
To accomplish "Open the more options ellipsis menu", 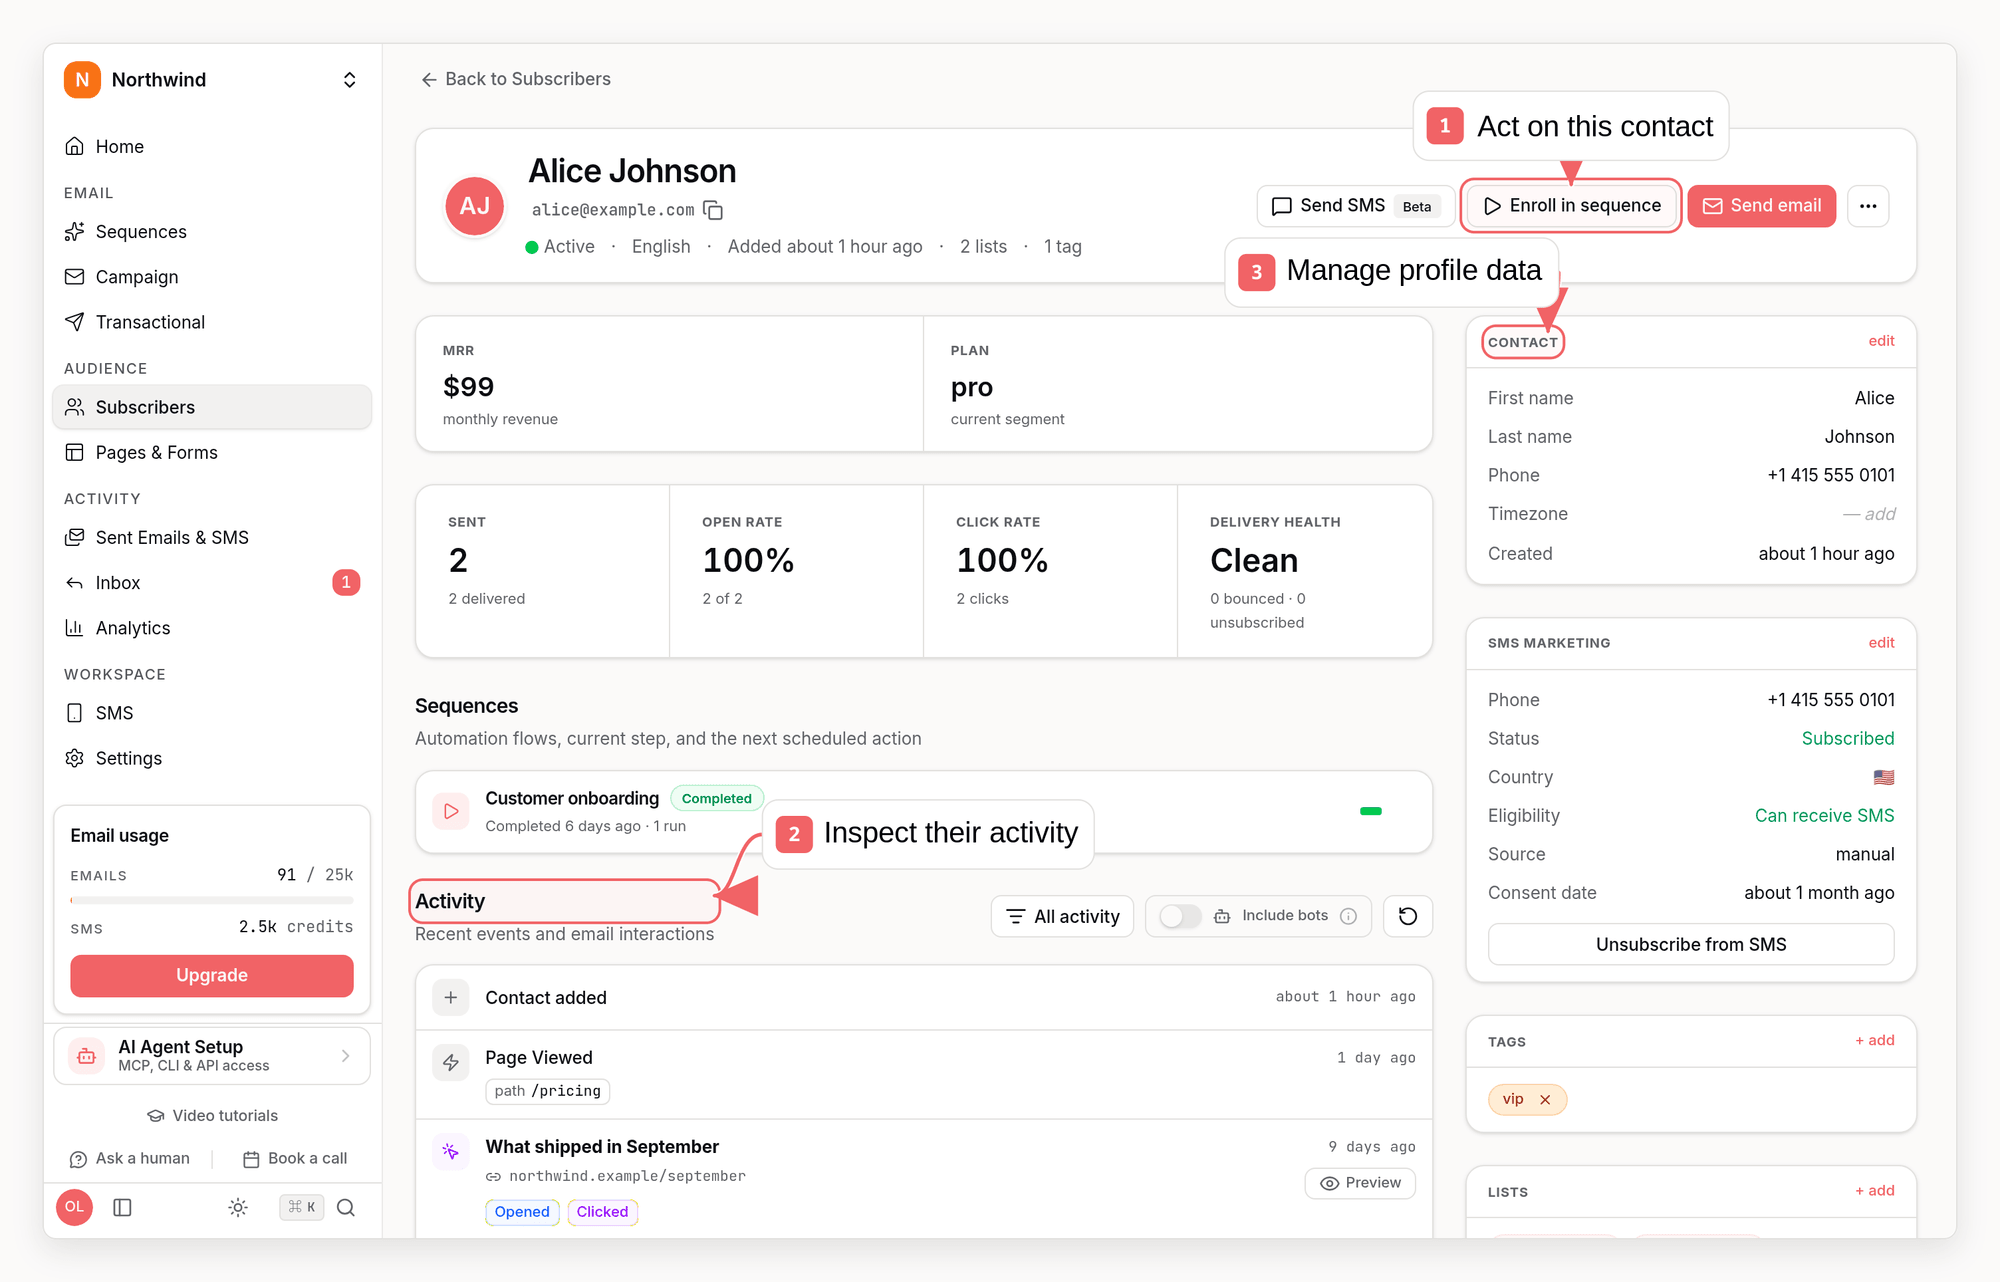I will (x=1868, y=206).
